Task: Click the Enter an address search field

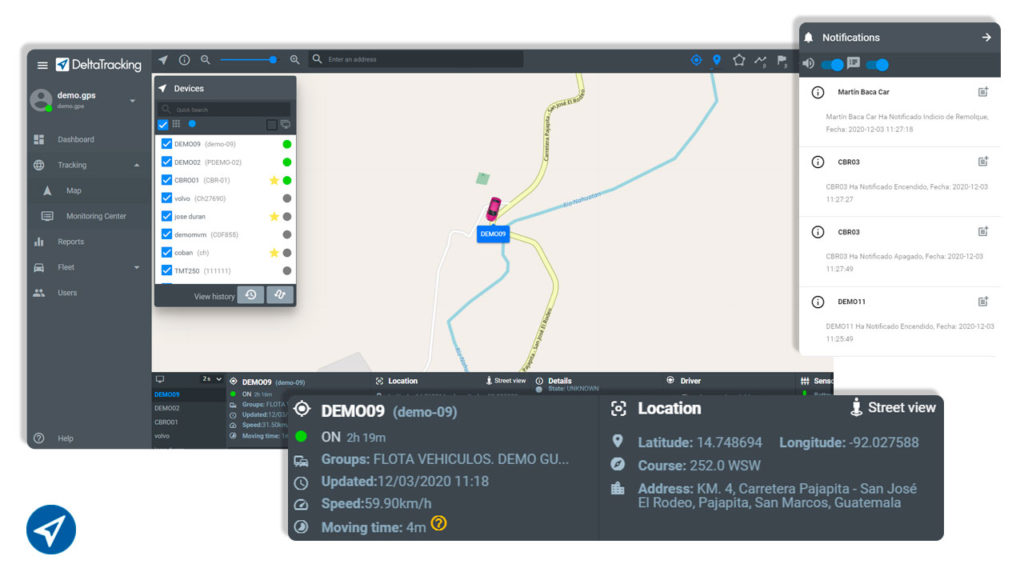Action: pyautogui.click(x=417, y=59)
